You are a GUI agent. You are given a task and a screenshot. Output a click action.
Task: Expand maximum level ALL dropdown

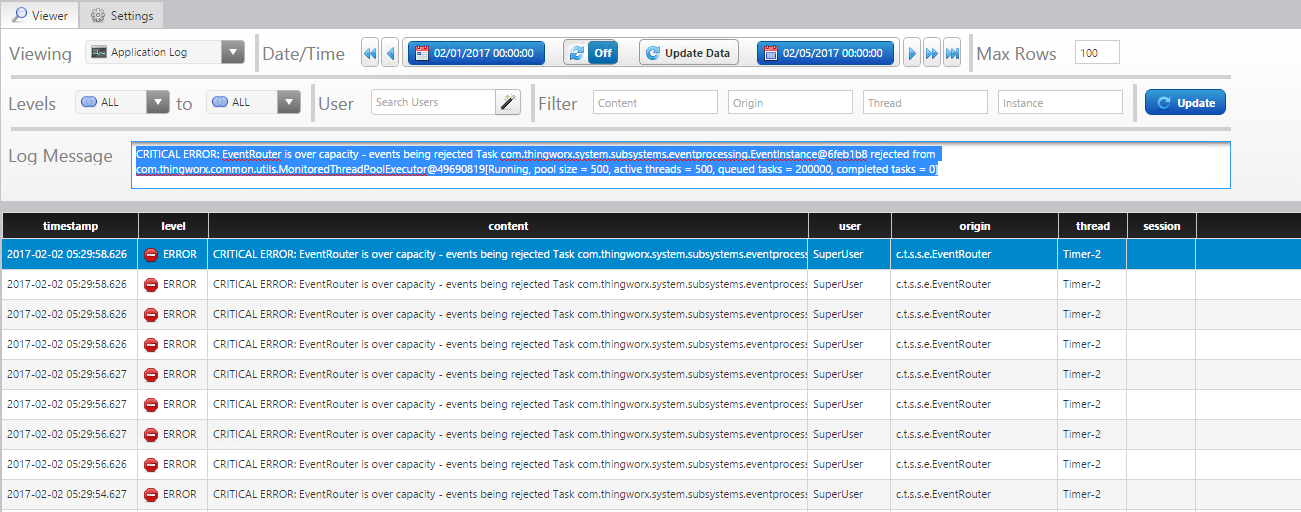click(x=253, y=102)
